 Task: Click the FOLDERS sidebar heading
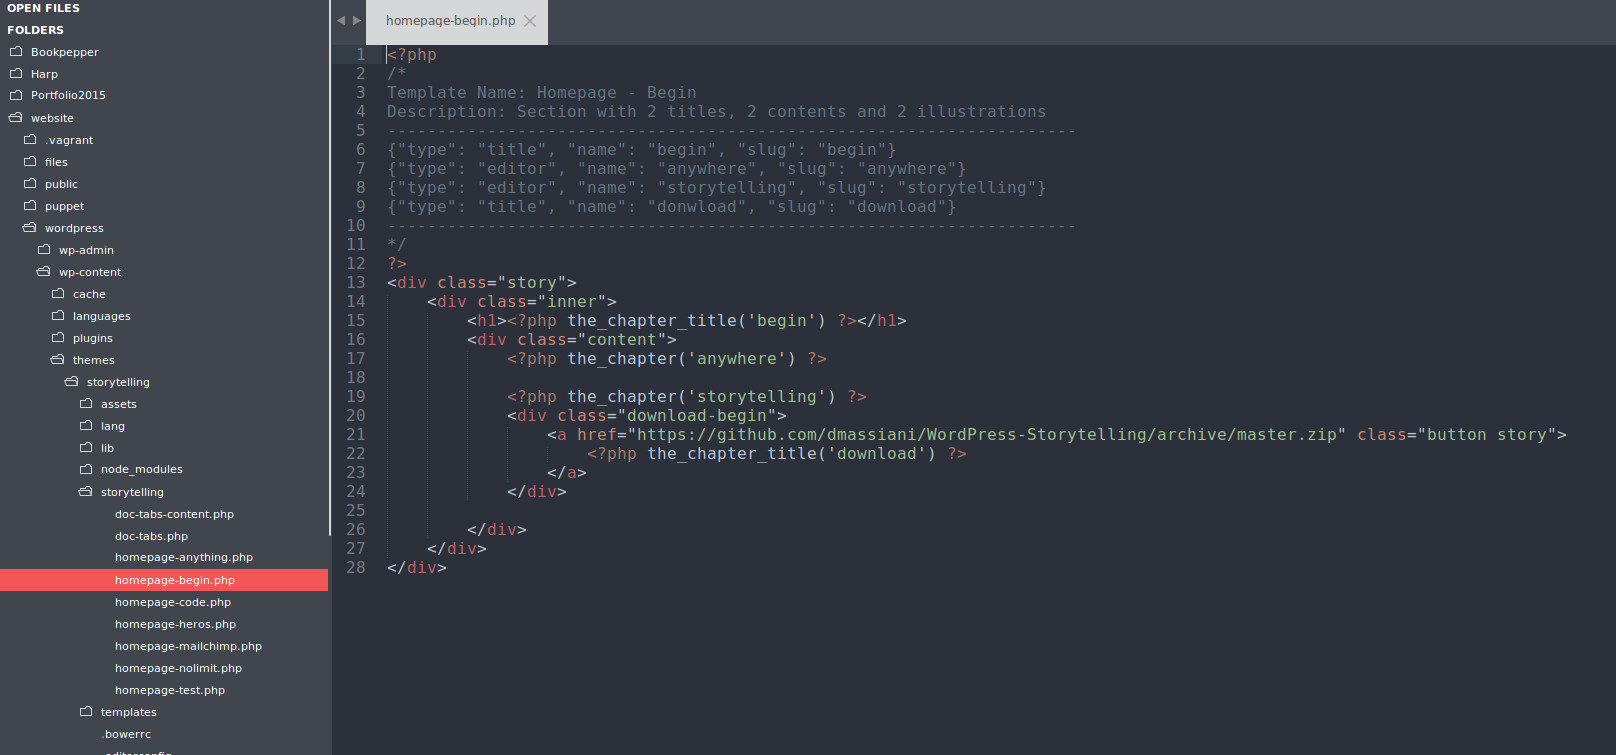[x=35, y=30]
